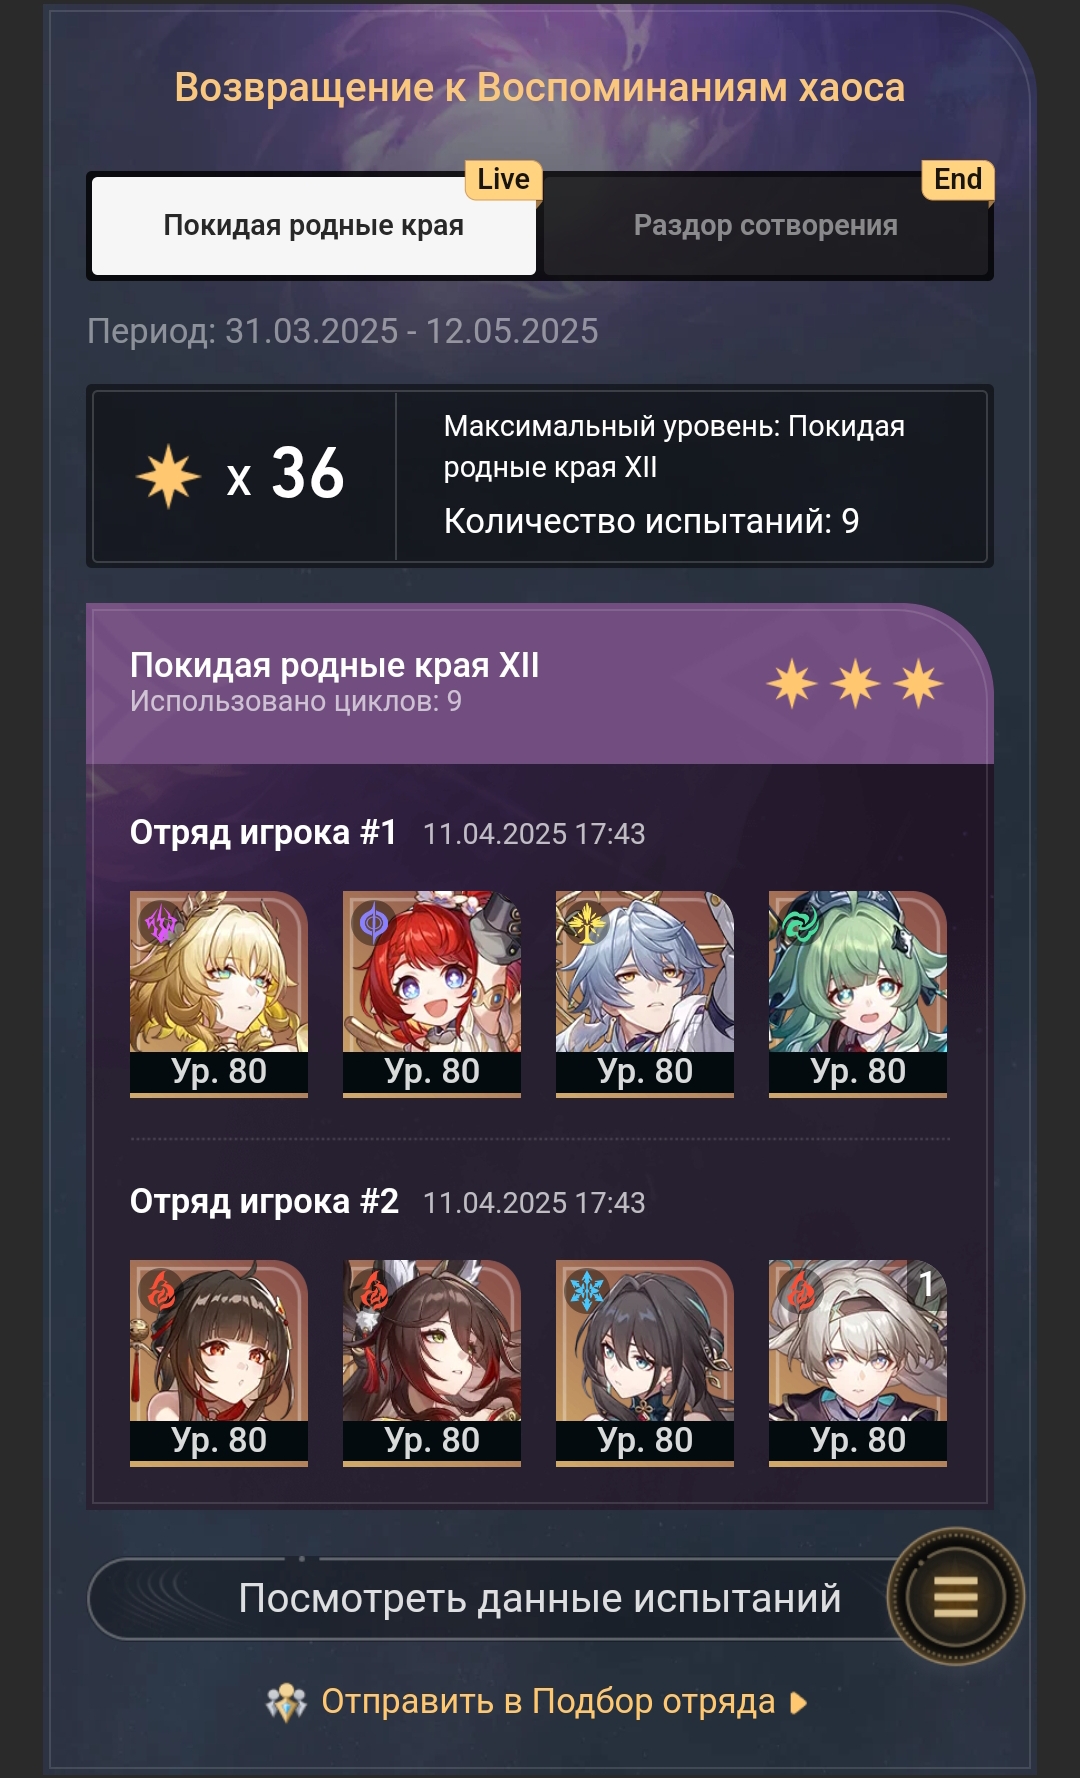Tap the squad icon beside Отправить в Подбор отряда
The width and height of the screenshot is (1080, 1778).
286,1702
